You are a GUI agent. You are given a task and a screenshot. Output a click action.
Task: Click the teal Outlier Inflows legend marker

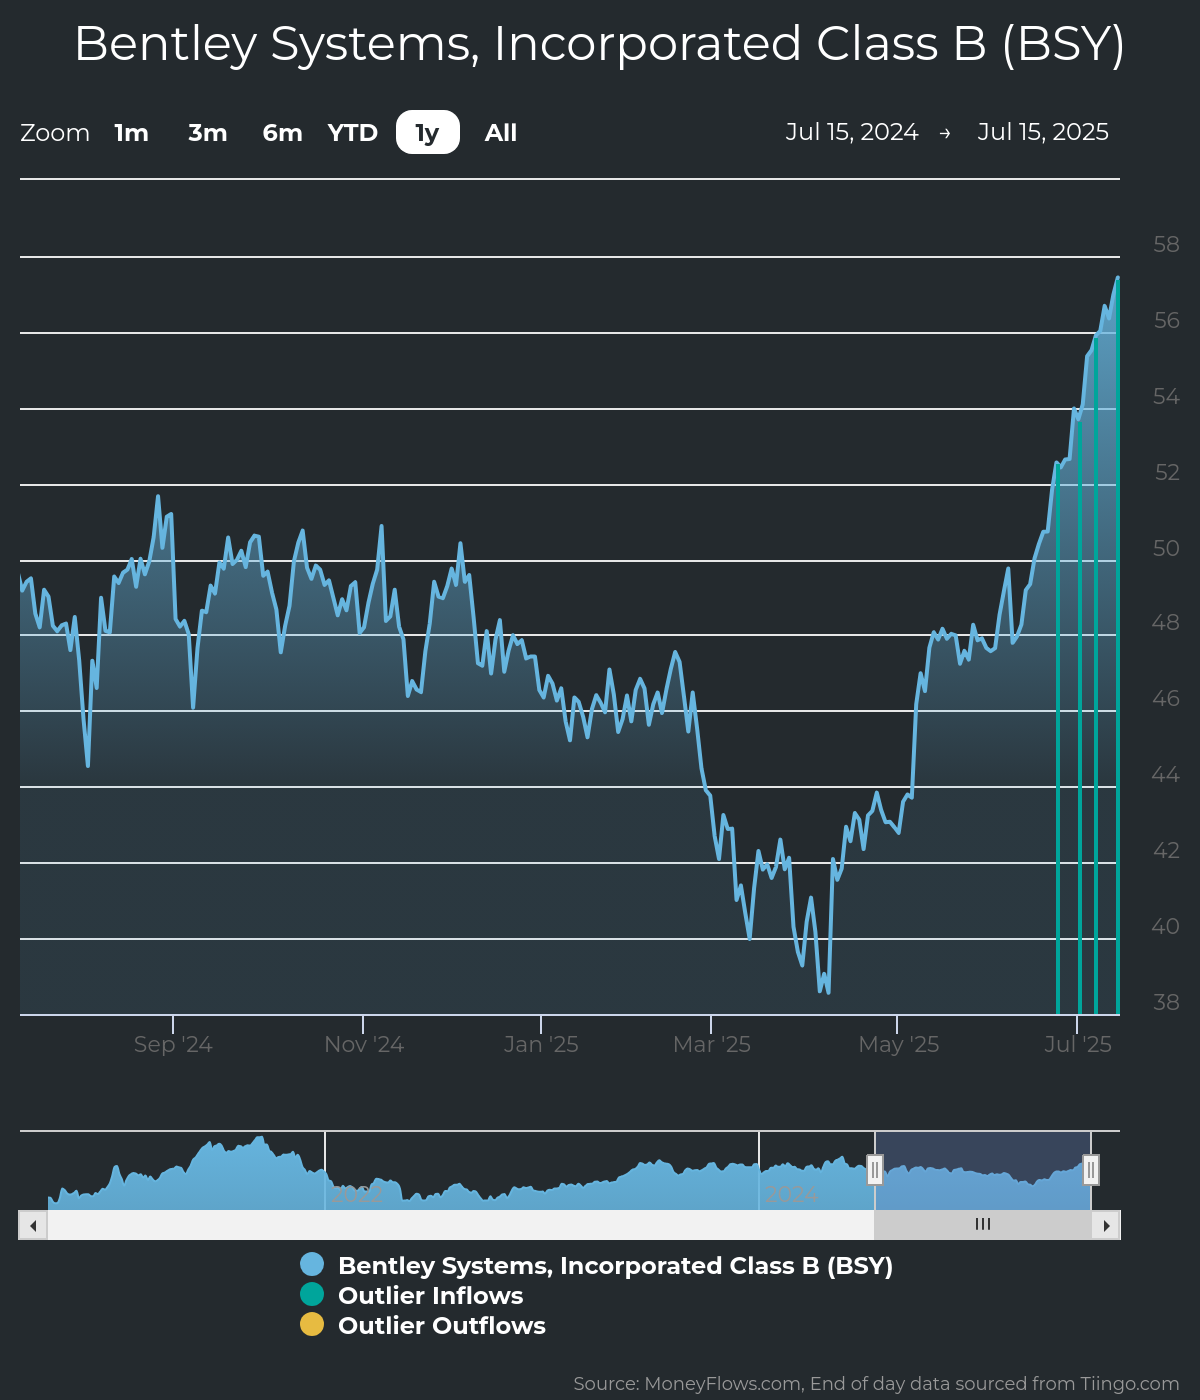click(312, 1295)
